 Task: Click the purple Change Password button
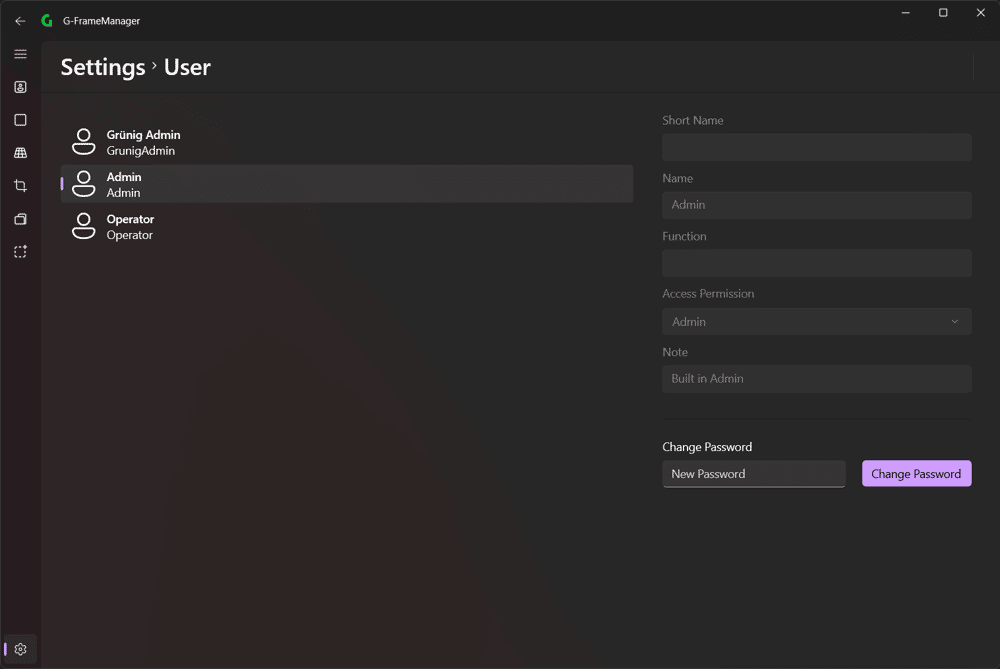(916, 474)
